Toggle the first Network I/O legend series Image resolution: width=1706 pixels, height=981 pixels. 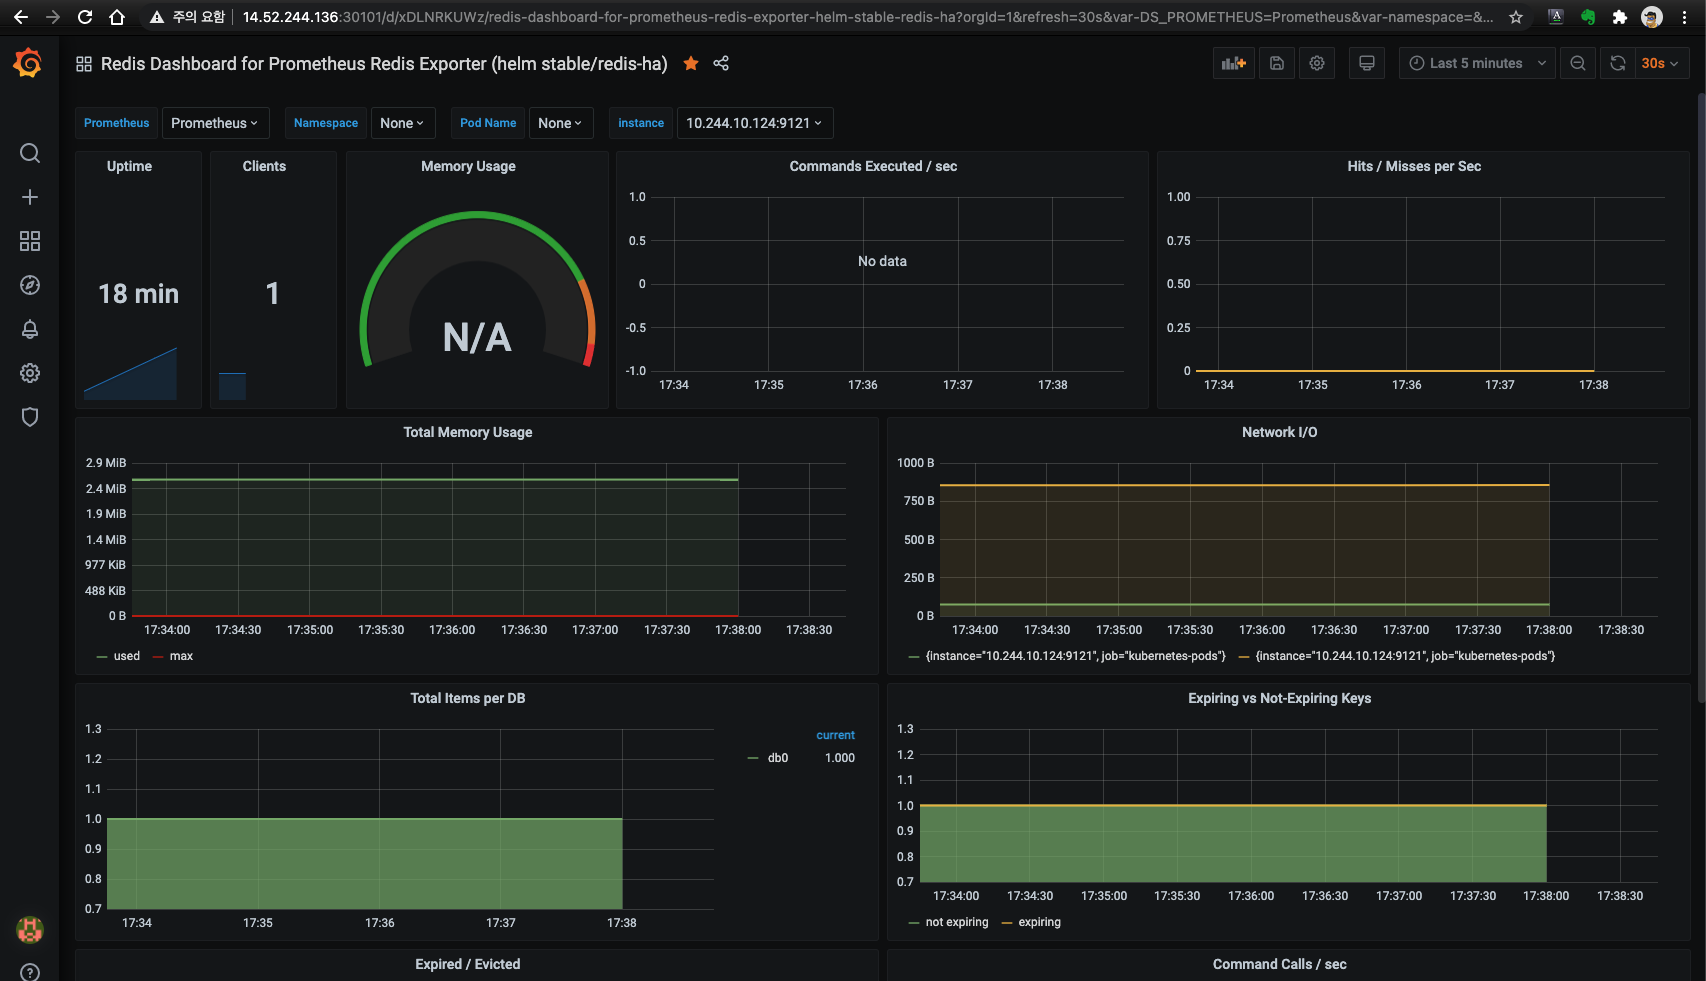click(1076, 656)
